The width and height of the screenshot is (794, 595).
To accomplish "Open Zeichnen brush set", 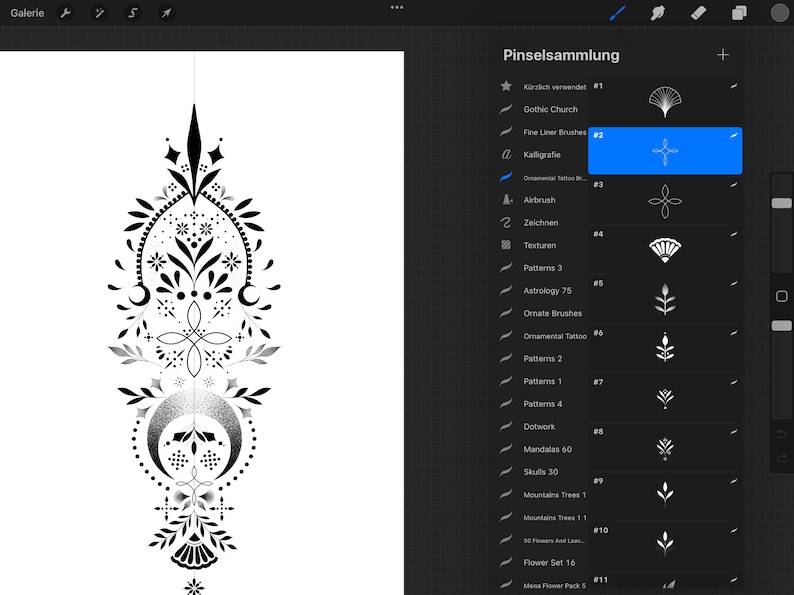I will point(542,222).
